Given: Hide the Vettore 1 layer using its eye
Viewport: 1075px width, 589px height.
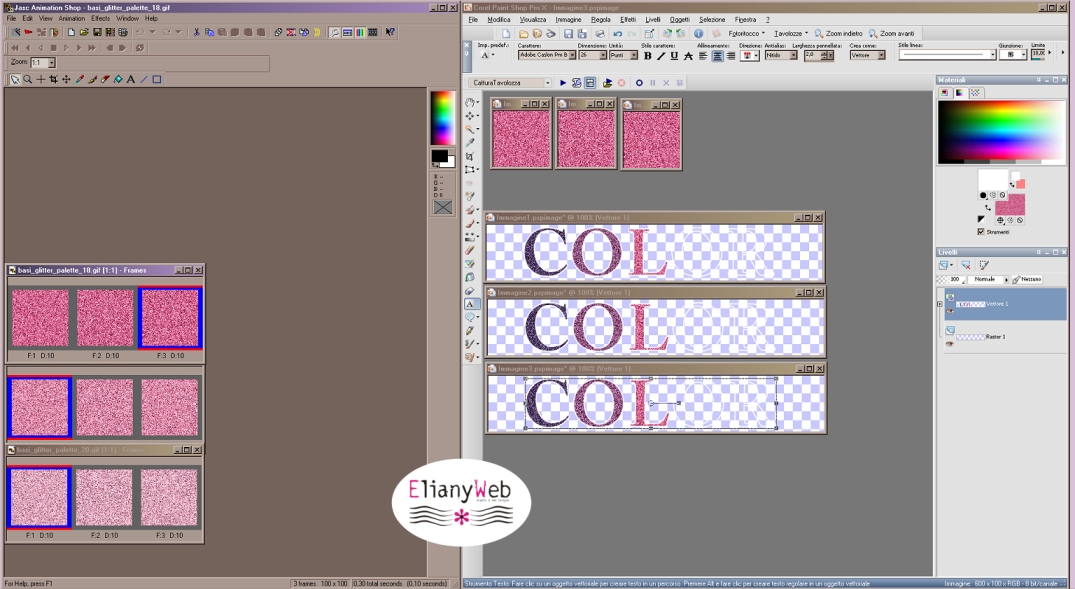Looking at the screenshot, I should coord(949,311).
